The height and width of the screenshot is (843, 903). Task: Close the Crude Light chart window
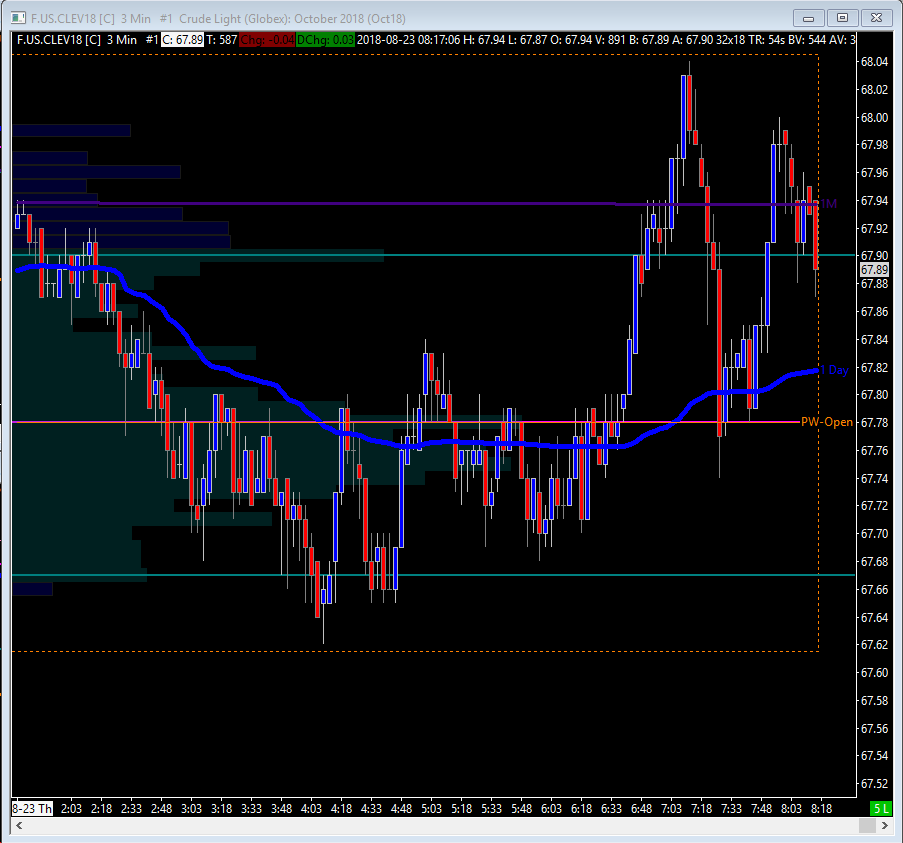point(877,18)
